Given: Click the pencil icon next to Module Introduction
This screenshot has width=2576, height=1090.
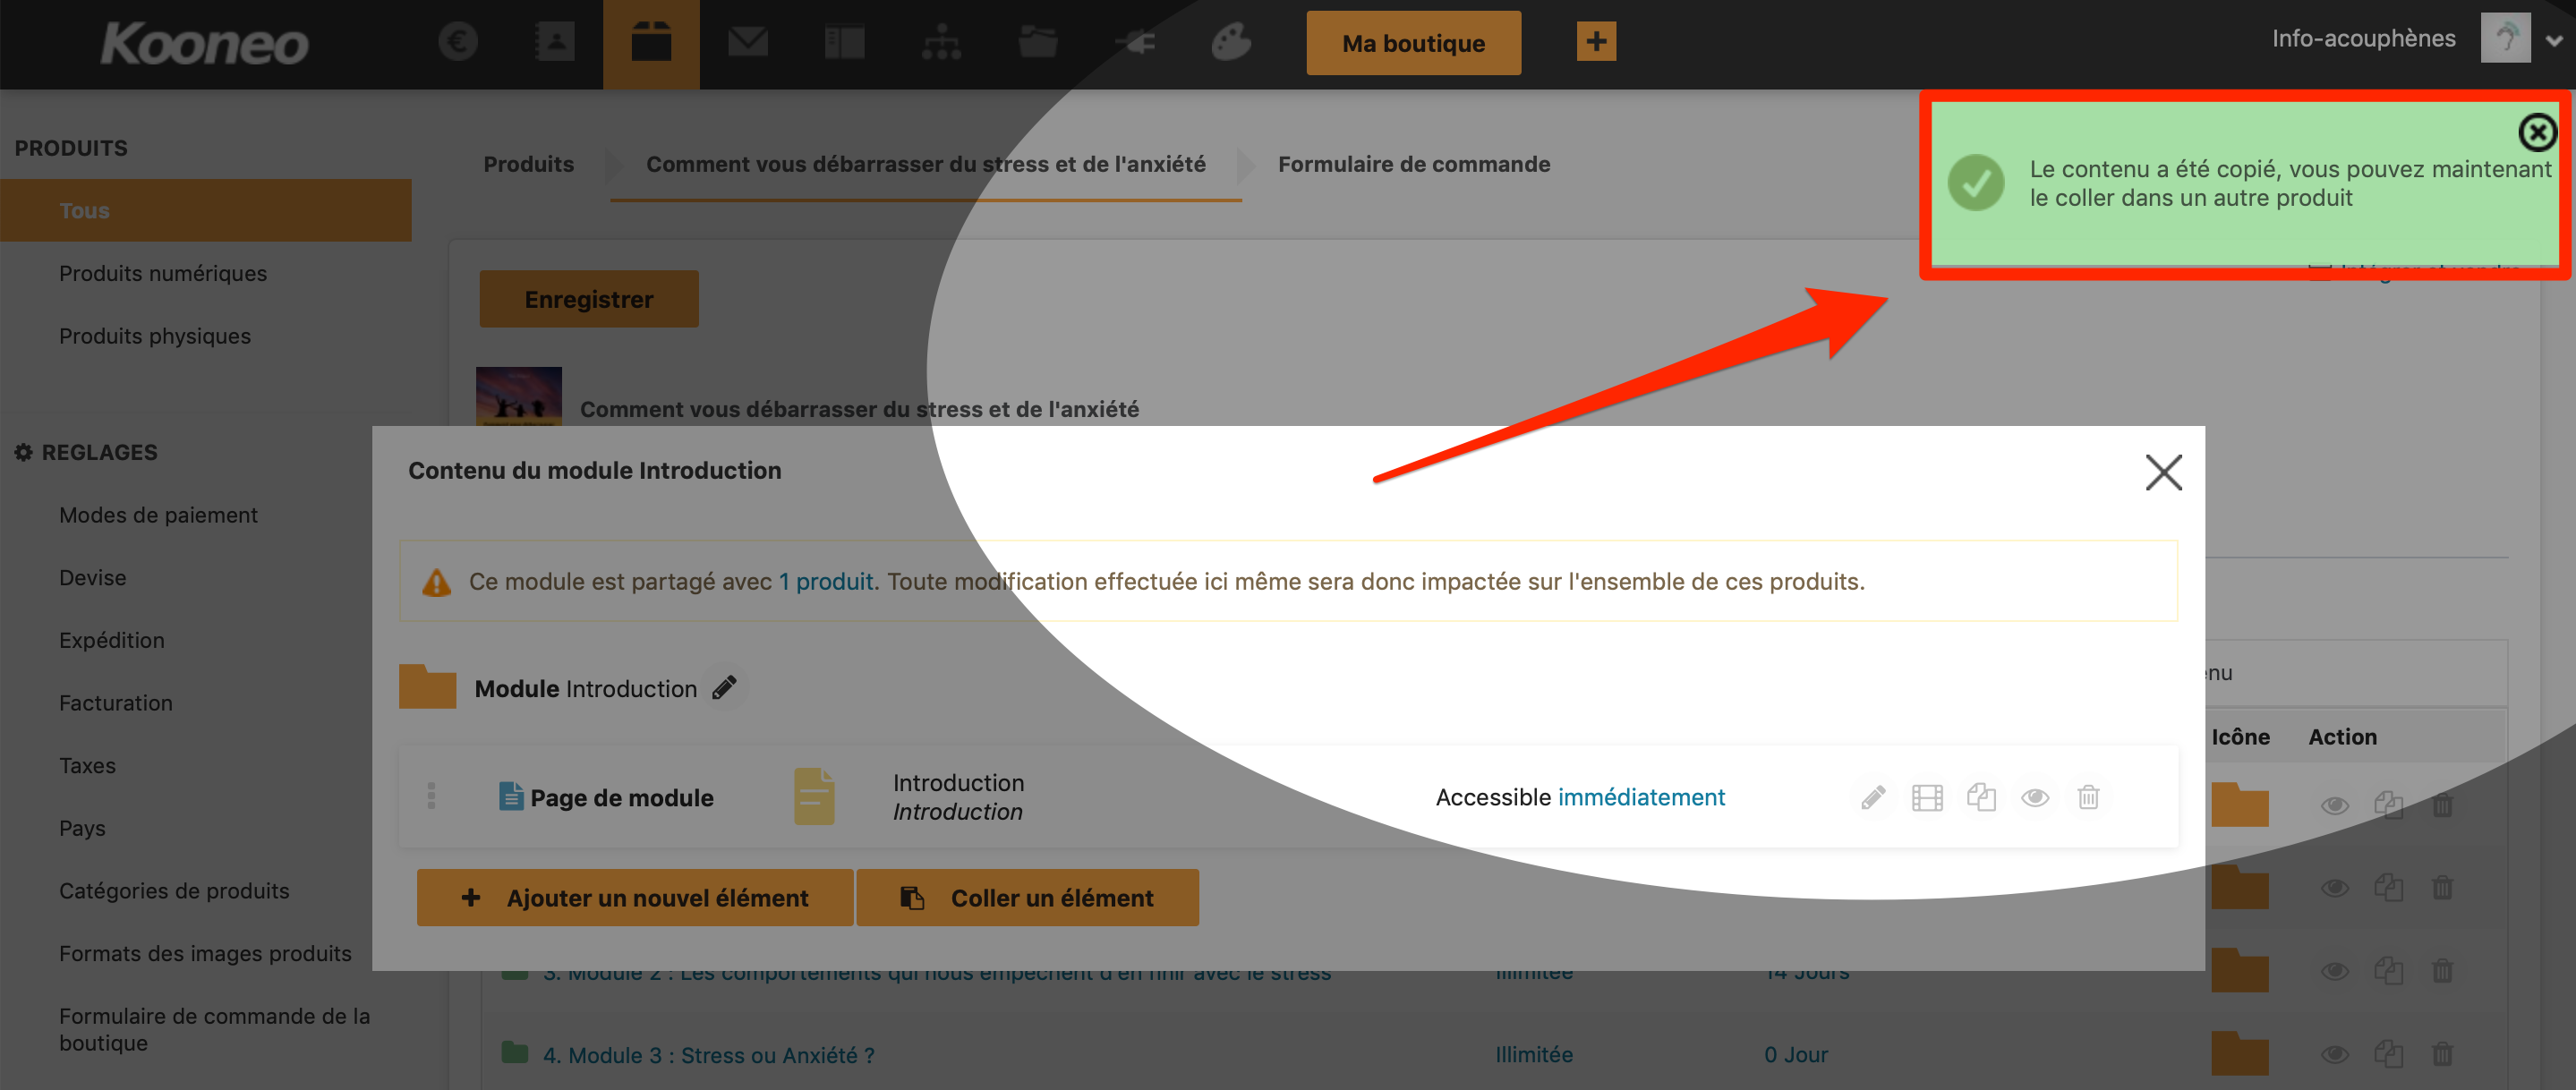Looking at the screenshot, I should pyautogui.click(x=724, y=688).
